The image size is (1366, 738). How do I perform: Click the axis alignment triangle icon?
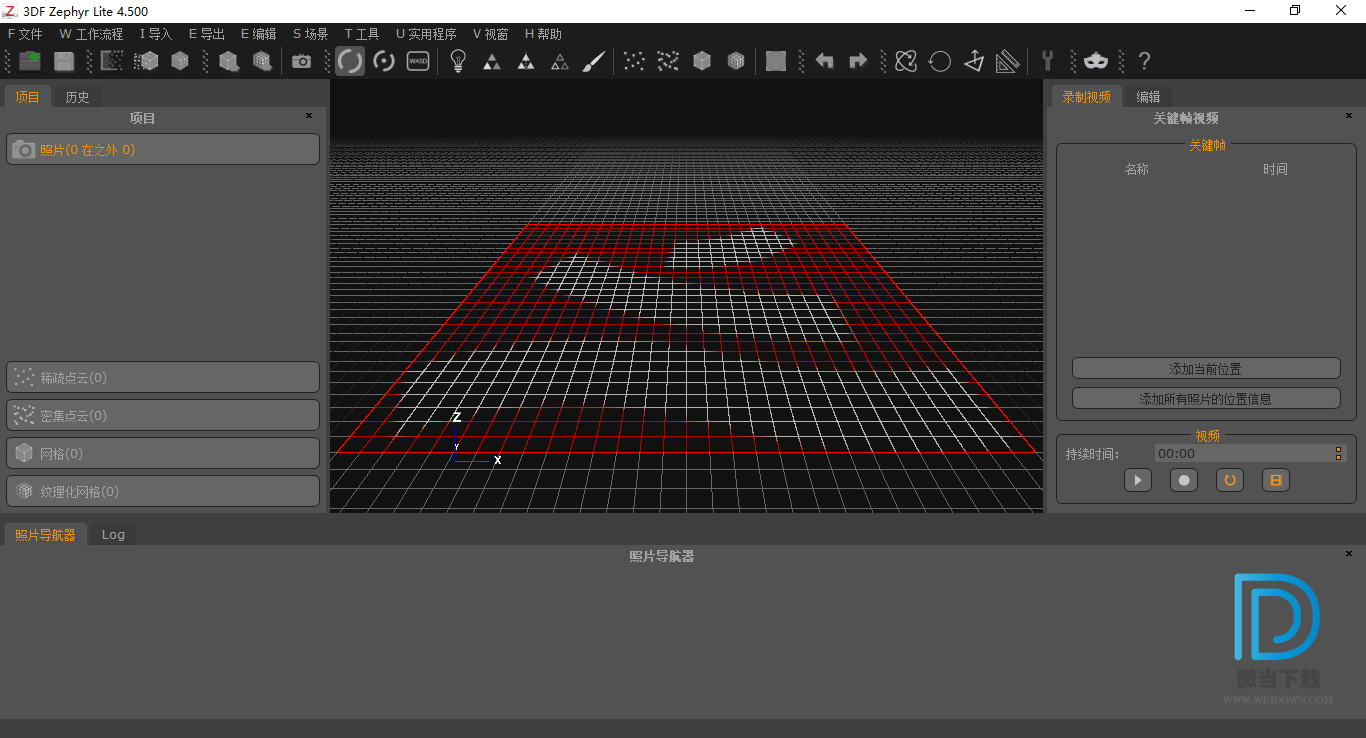coord(974,61)
